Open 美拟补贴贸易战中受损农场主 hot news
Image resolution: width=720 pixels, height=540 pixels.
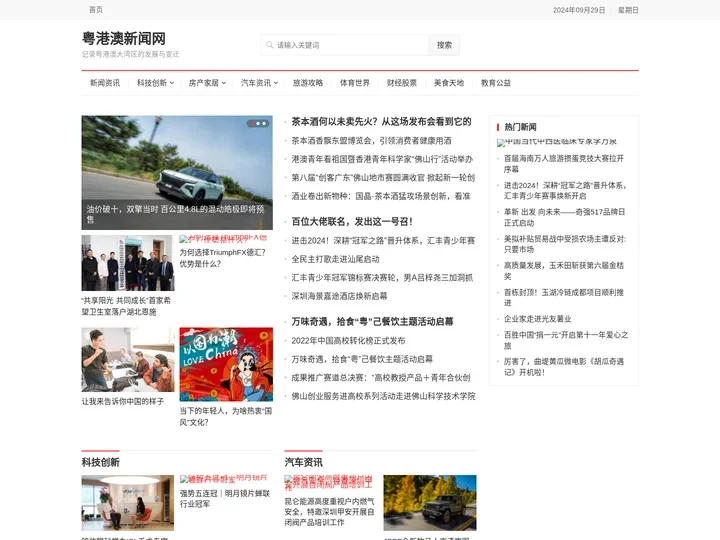[565, 244]
